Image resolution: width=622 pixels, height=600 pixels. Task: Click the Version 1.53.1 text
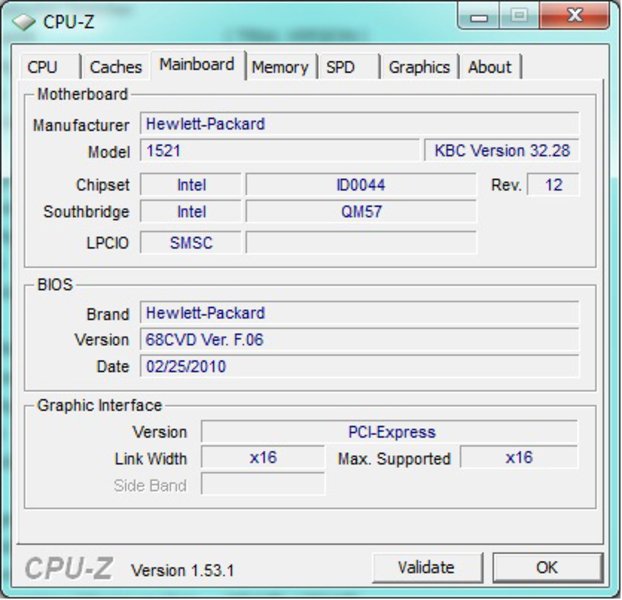[x=183, y=570]
